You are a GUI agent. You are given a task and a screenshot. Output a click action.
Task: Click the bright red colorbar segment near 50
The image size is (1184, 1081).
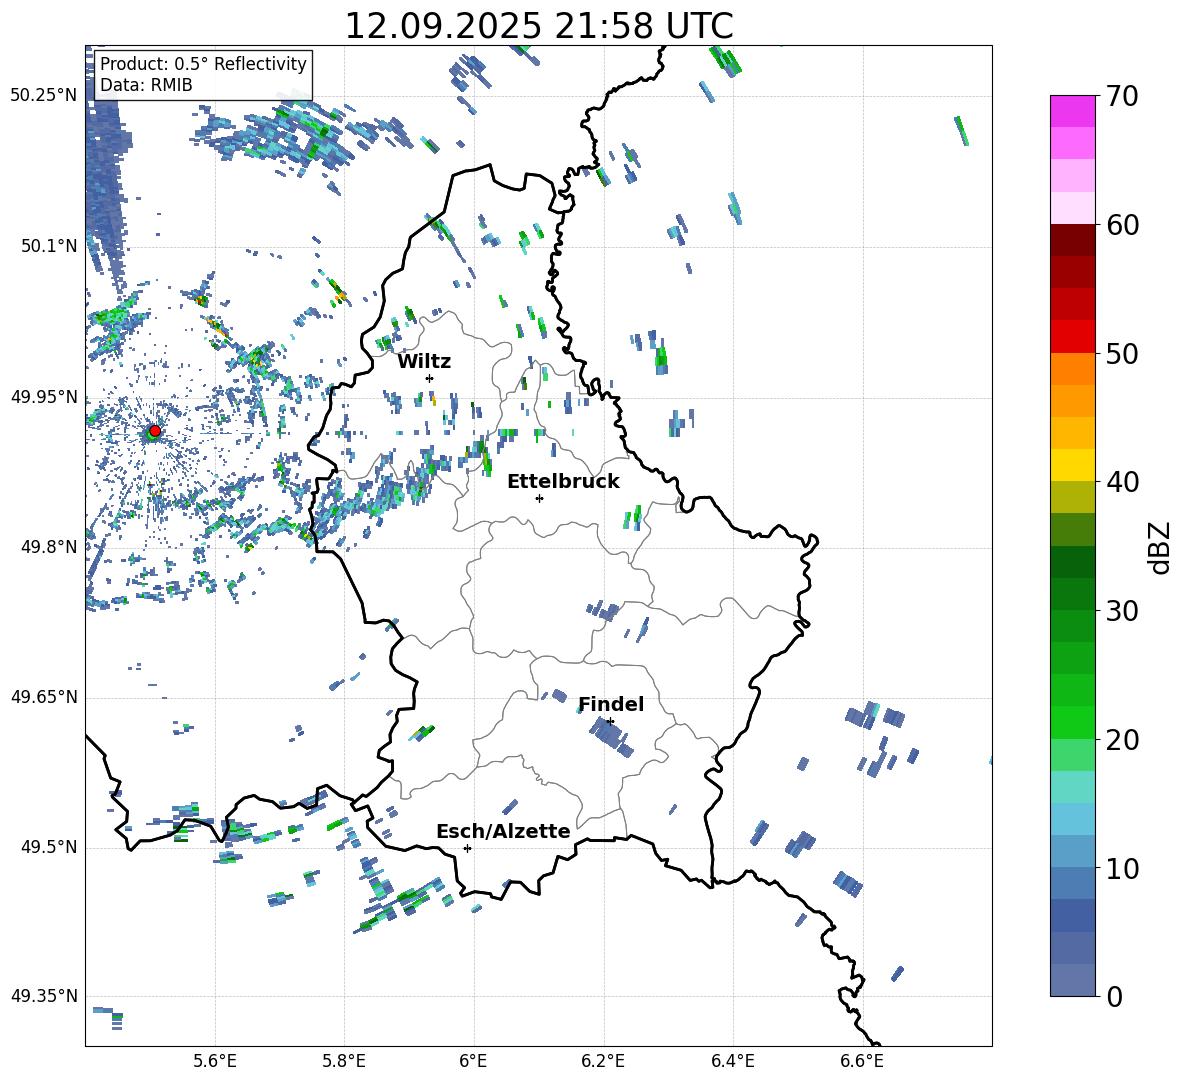click(x=1073, y=337)
